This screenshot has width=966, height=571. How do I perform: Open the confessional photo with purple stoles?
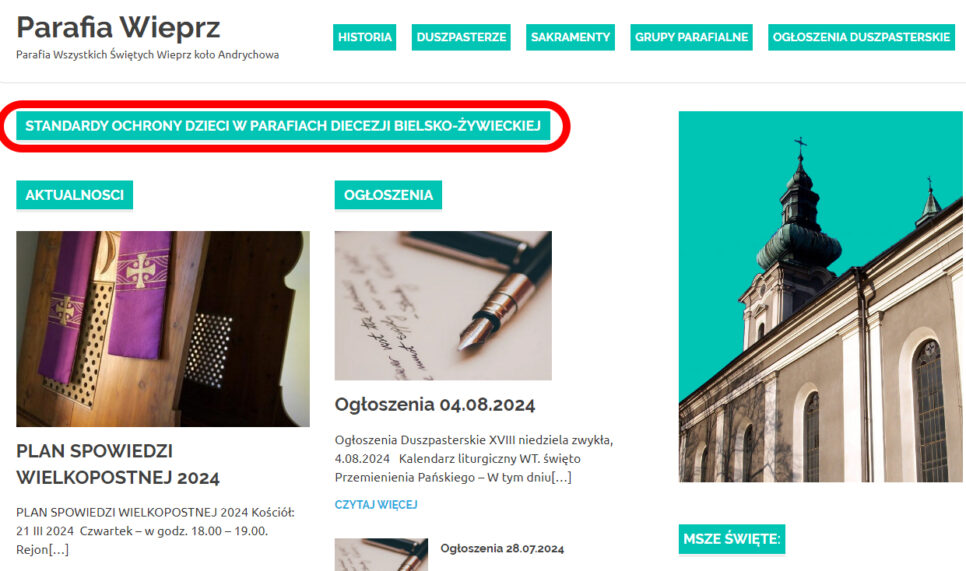click(163, 329)
